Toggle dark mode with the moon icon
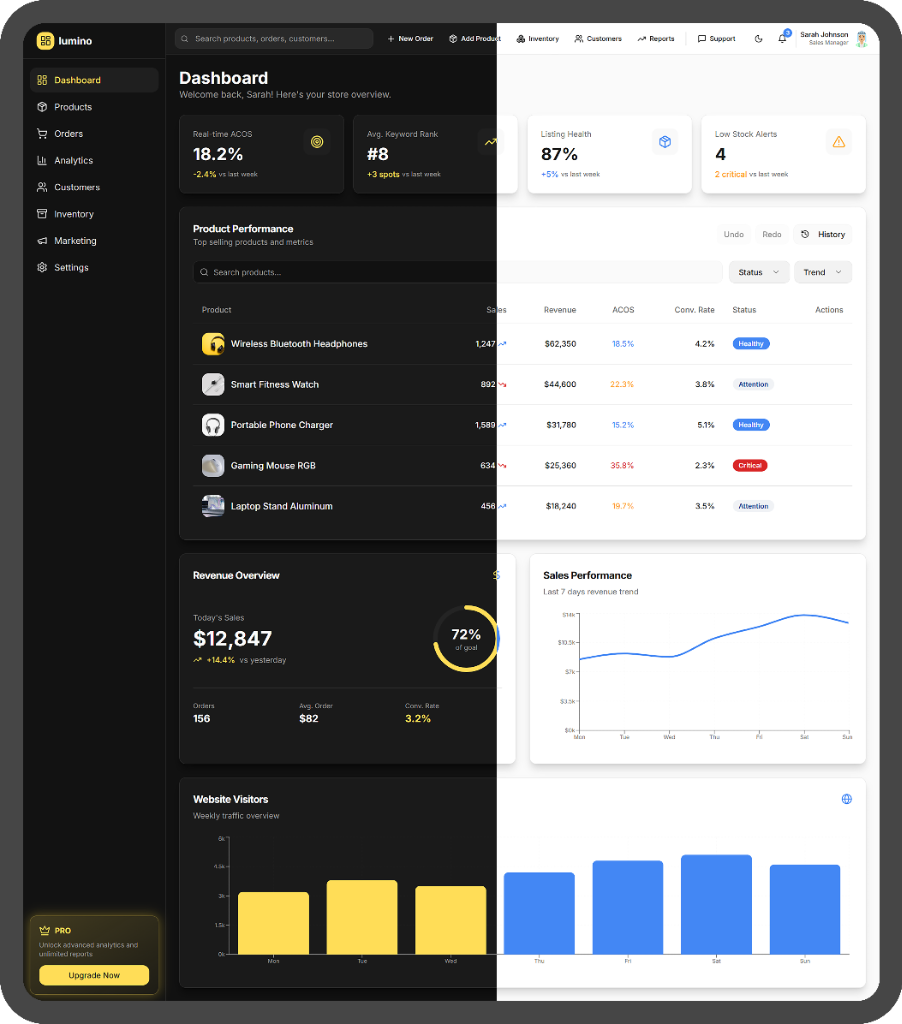 point(759,38)
